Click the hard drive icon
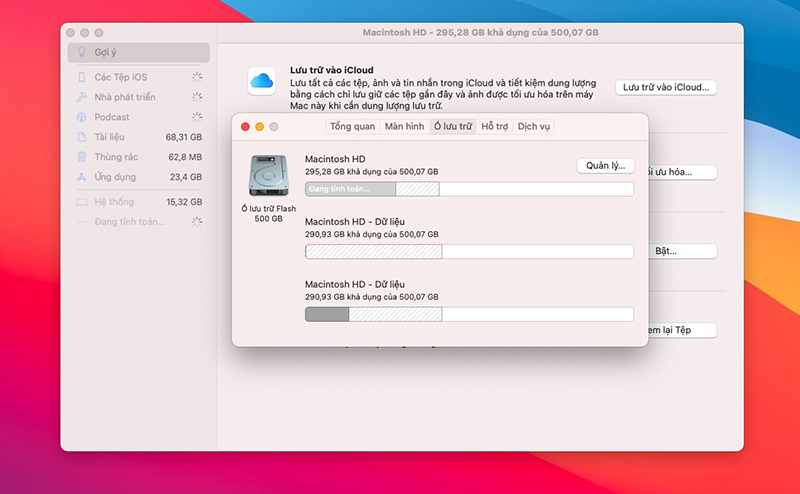 (269, 176)
